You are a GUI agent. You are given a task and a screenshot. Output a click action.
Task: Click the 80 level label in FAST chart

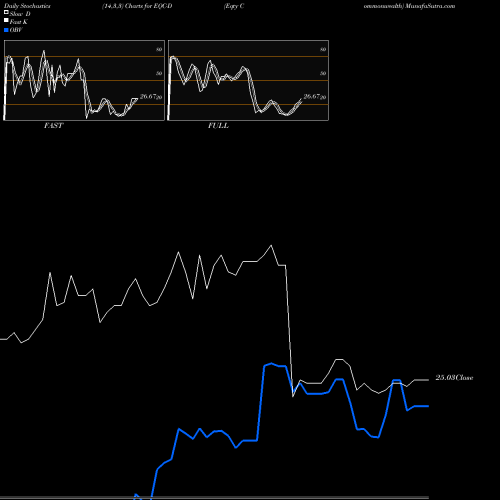tap(159, 49)
